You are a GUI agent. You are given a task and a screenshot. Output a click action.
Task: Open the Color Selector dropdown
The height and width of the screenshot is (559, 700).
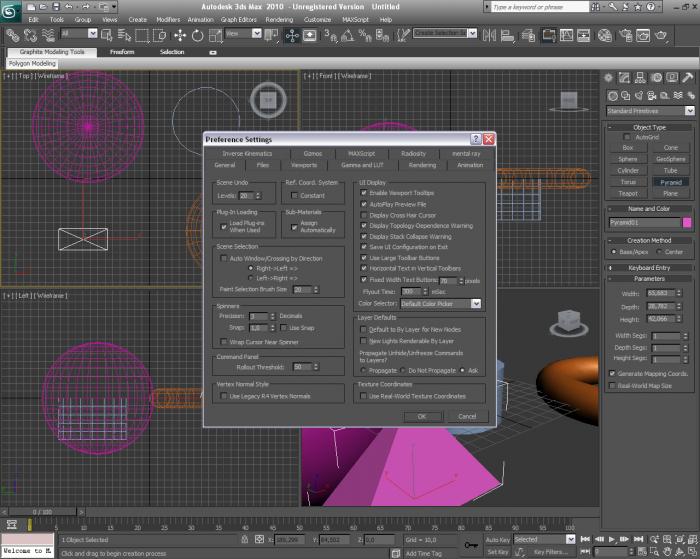point(440,304)
